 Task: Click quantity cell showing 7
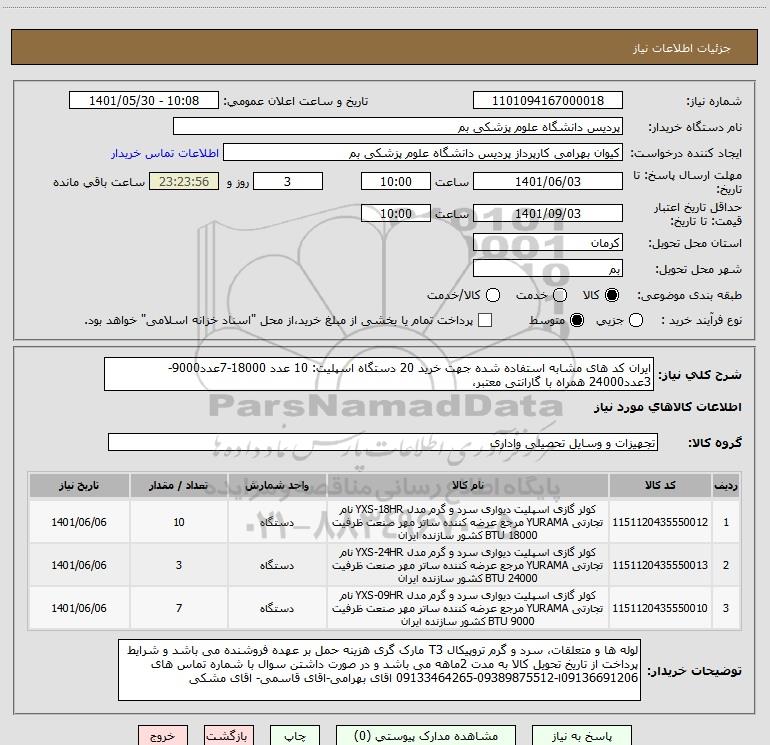coord(179,608)
